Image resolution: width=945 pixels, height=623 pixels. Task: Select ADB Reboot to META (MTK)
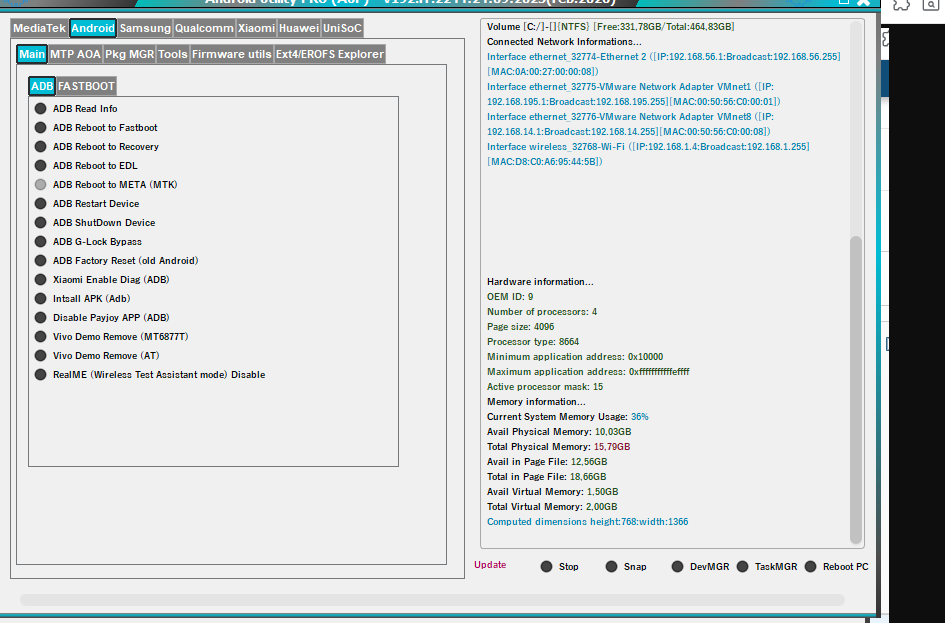106,184
